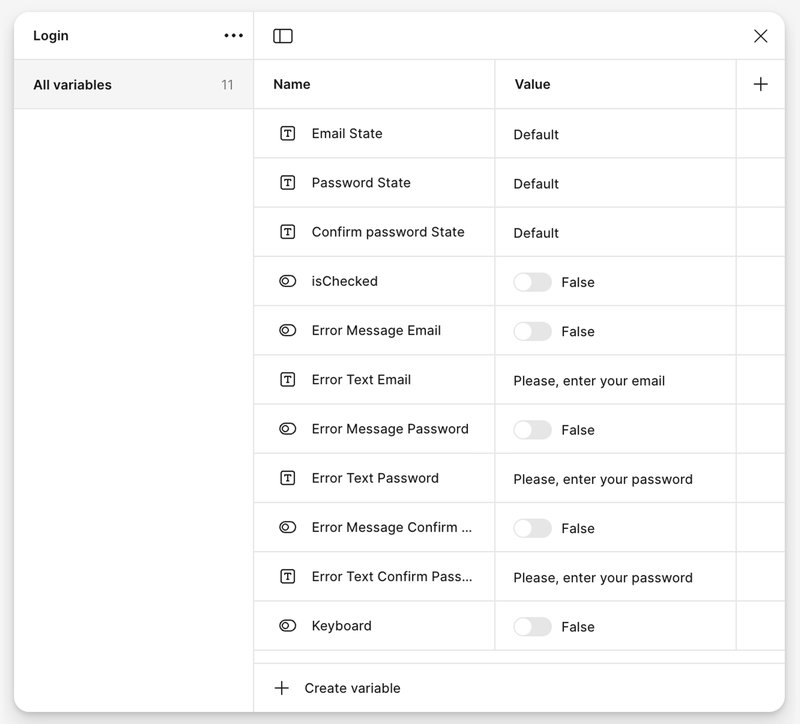Toggle the Error Message Email switch

(x=532, y=331)
